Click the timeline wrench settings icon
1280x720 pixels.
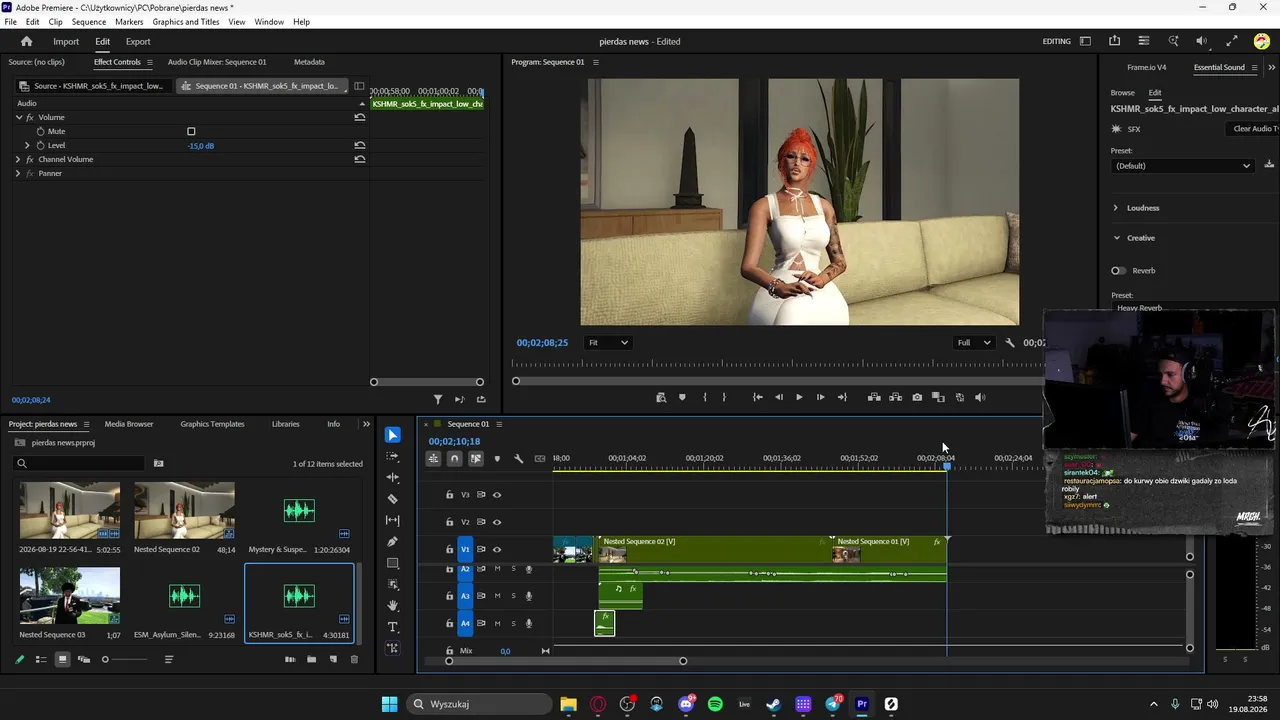518,459
